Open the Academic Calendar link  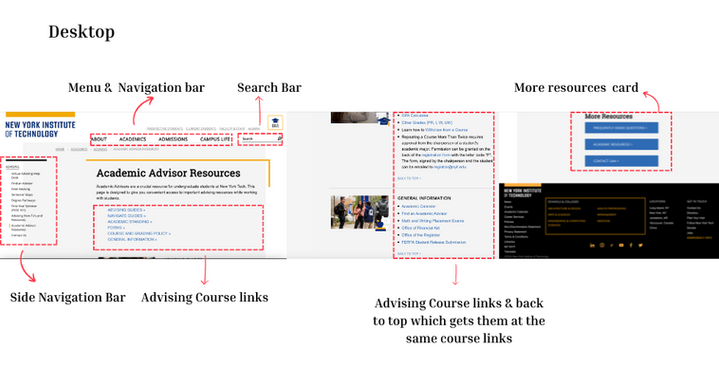419,206
